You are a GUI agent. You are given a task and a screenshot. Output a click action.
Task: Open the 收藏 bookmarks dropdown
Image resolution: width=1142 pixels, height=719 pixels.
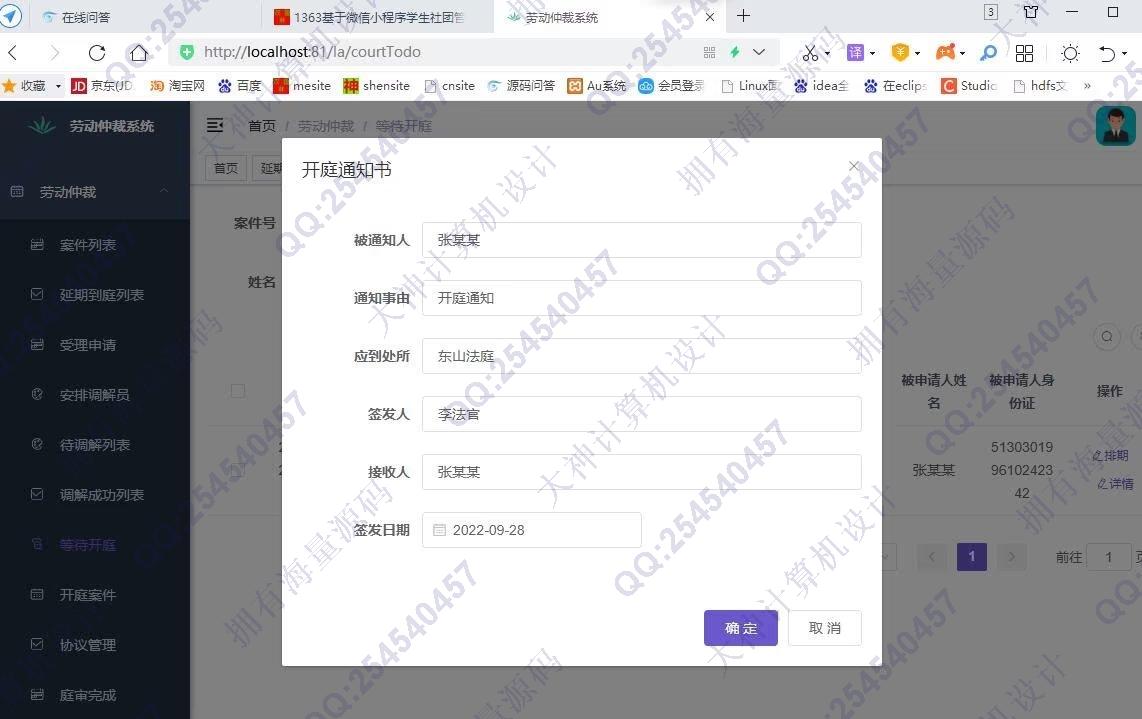point(33,86)
